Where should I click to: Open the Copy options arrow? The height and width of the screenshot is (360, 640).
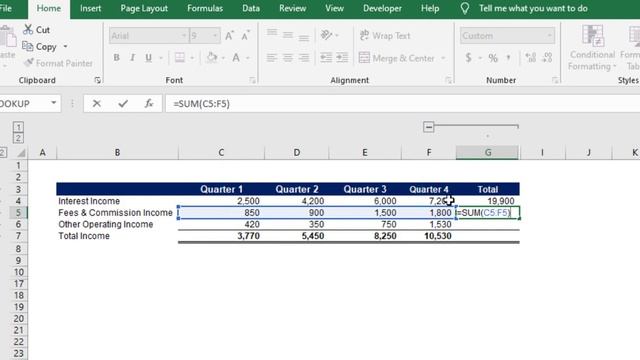point(65,47)
